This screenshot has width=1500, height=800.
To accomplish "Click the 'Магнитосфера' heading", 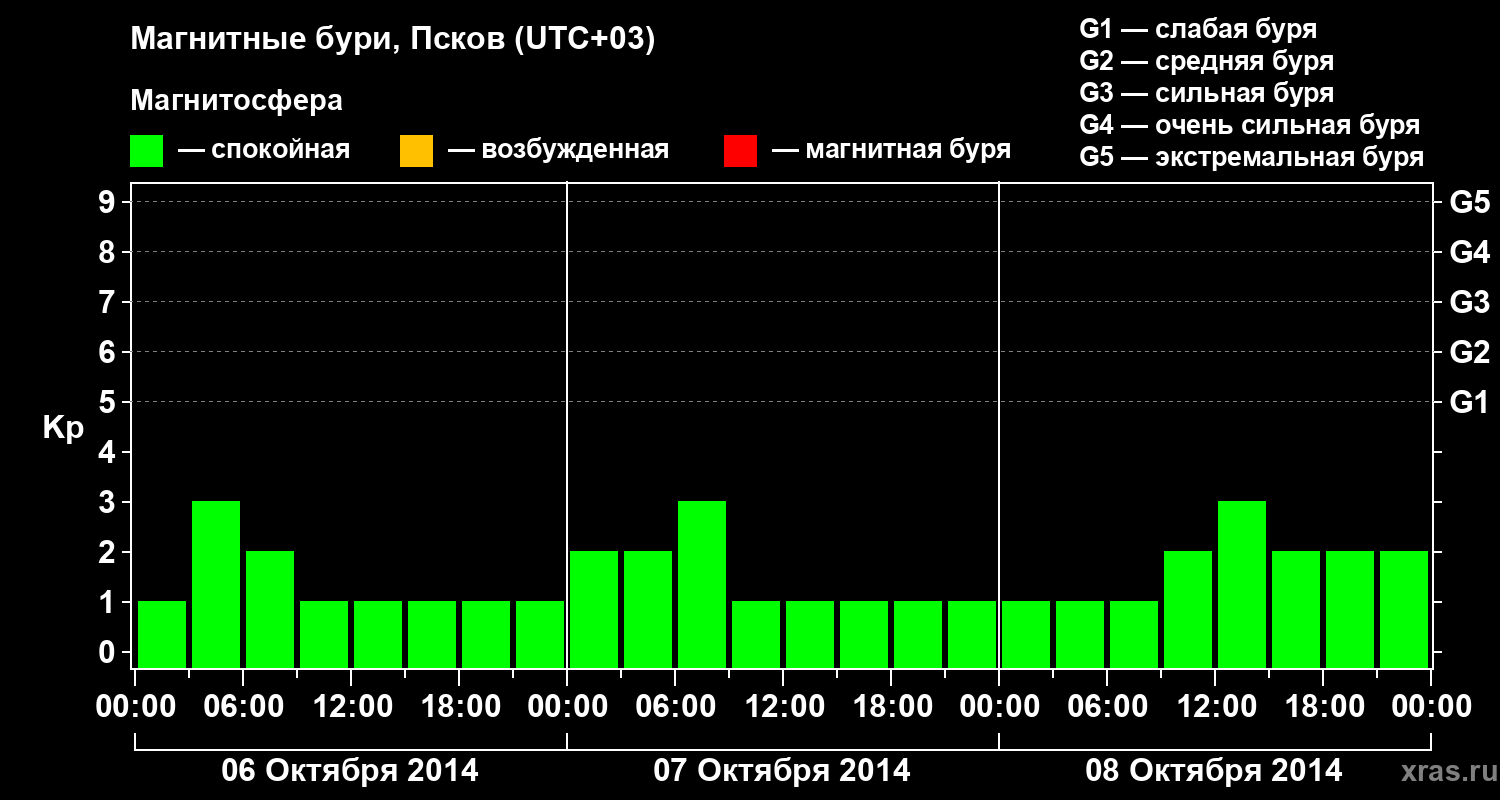I will coord(236,101).
